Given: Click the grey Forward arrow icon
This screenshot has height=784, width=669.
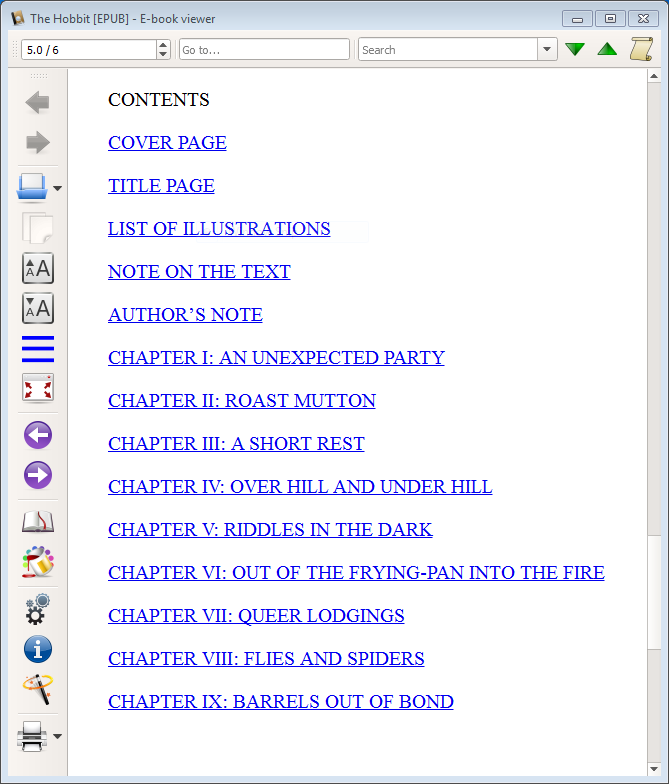Looking at the screenshot, I should tap(38, 142).
